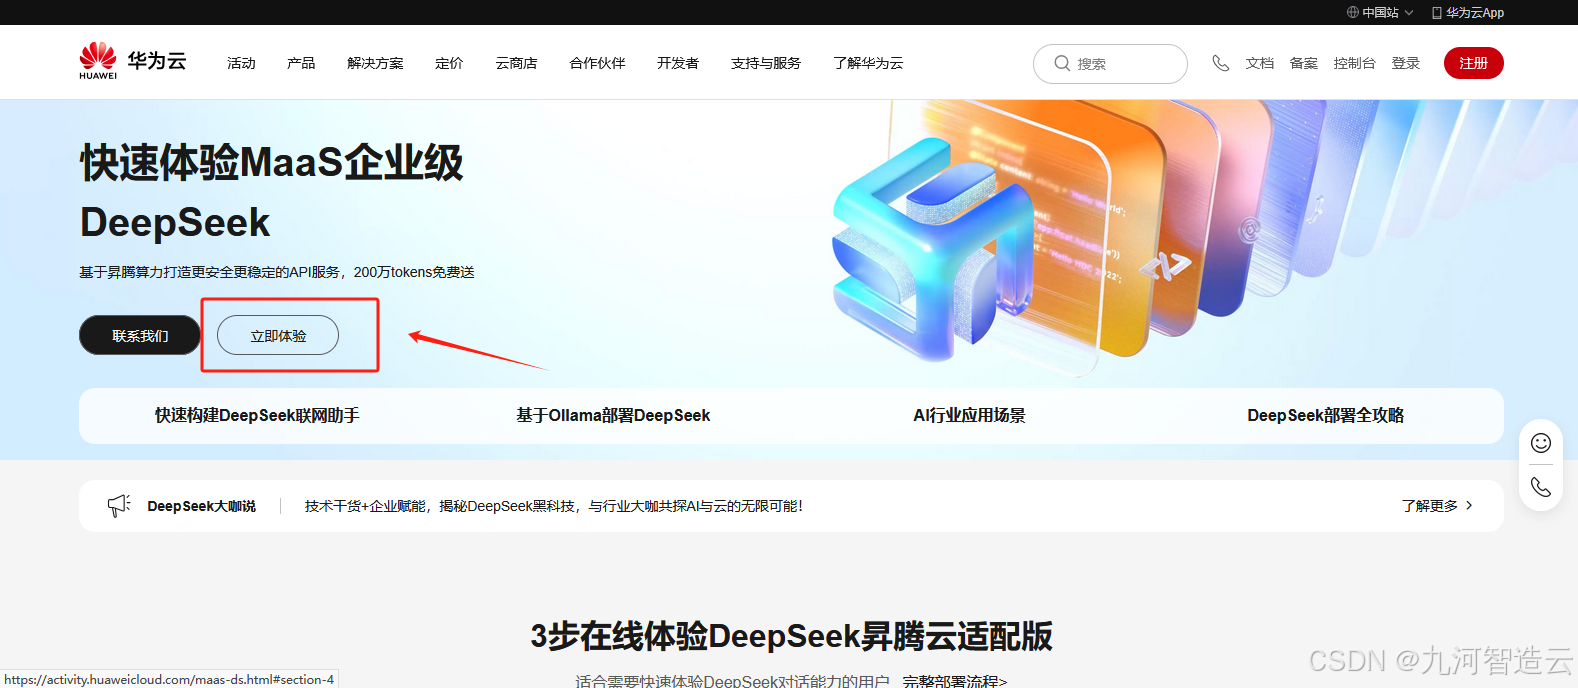This screenshot has height=688, width=1578.
Task: Click the 立即体验 button
Action: tap(278, 335)
